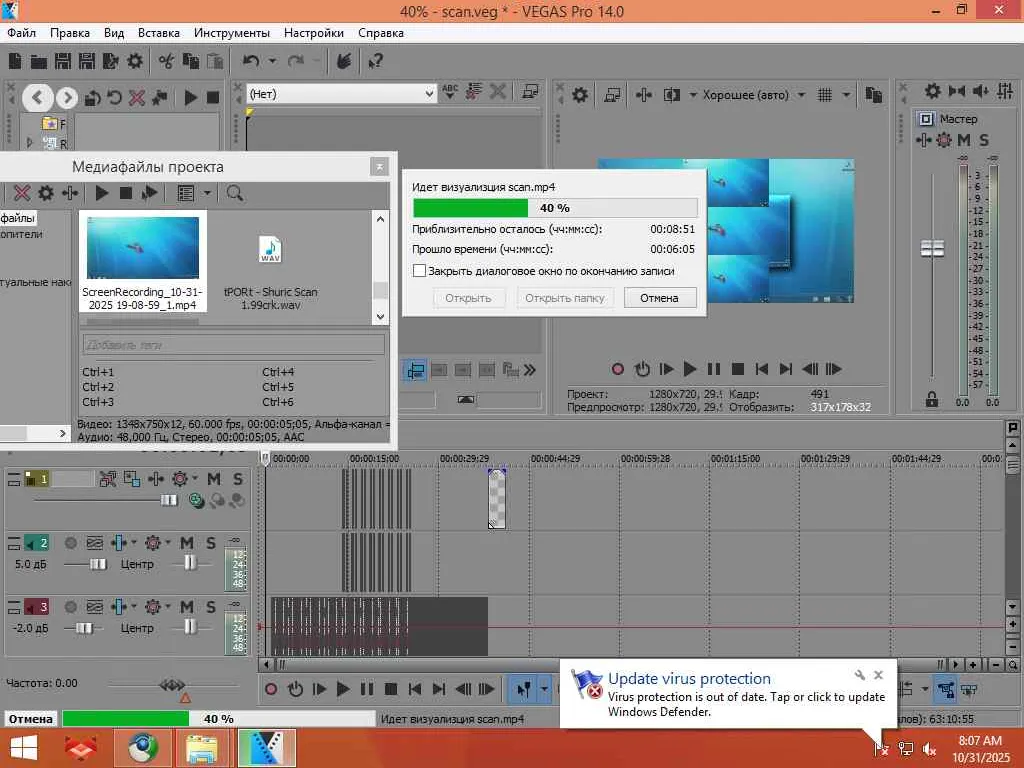This screenshot has width=1024, height=768.
Task: Expand the Explorer tree node arrow
Action: coord(29,142)
